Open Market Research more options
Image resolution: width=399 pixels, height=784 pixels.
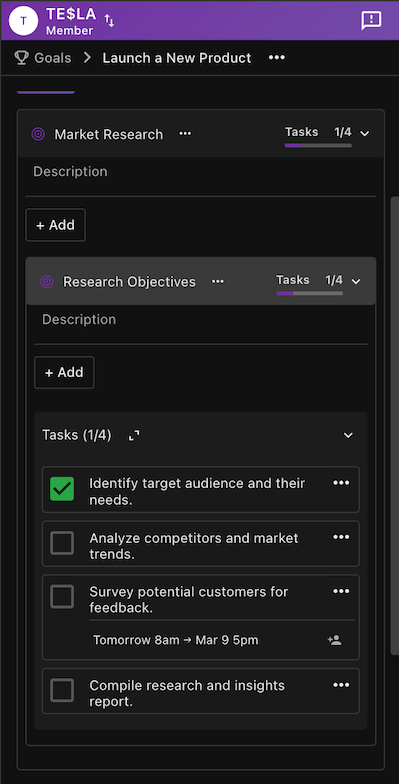185,134
